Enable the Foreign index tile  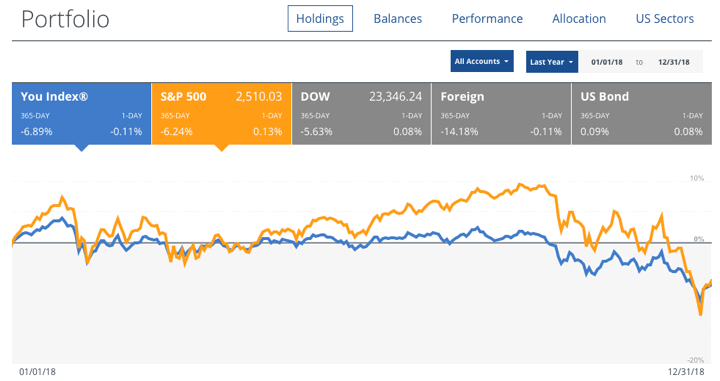click(501, 114)
